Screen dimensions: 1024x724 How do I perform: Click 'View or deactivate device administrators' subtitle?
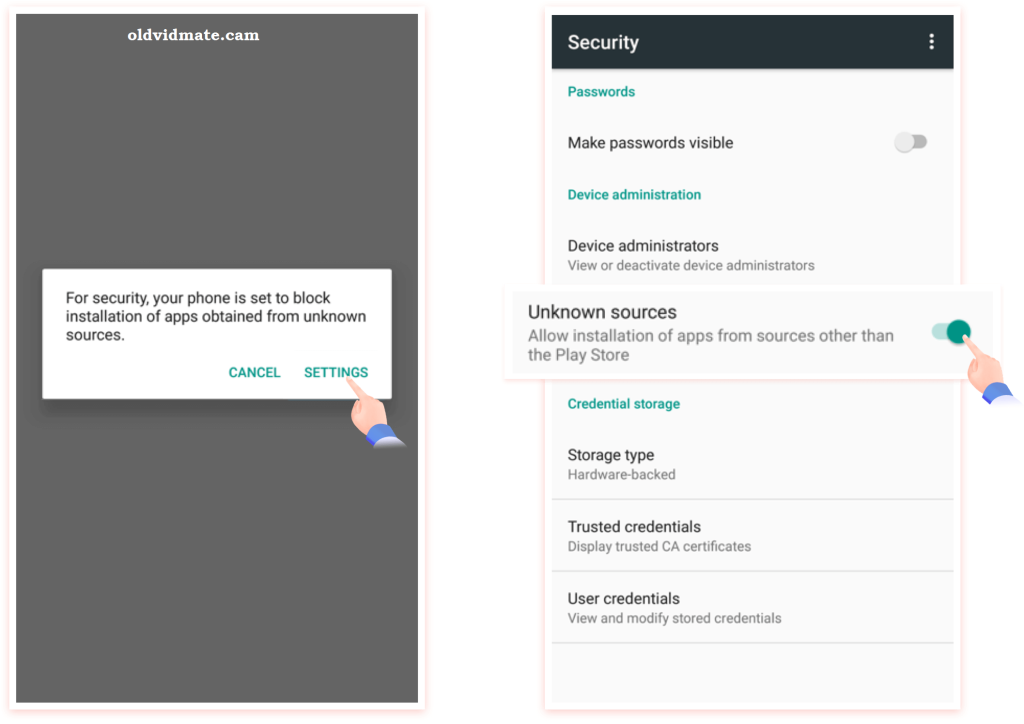(x=691, y=266)
